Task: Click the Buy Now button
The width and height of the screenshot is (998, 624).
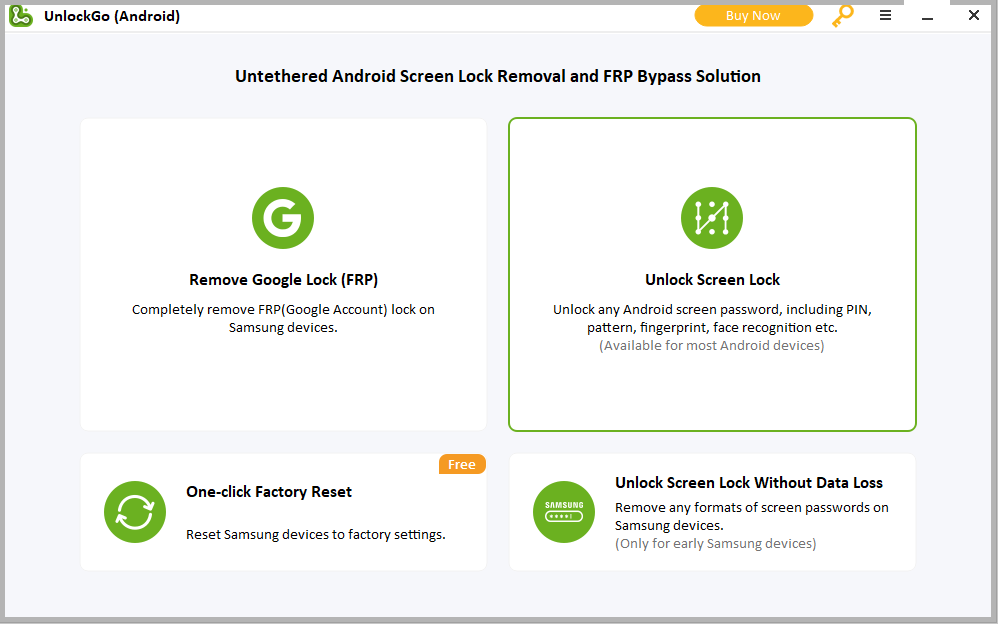Action: 754,15
